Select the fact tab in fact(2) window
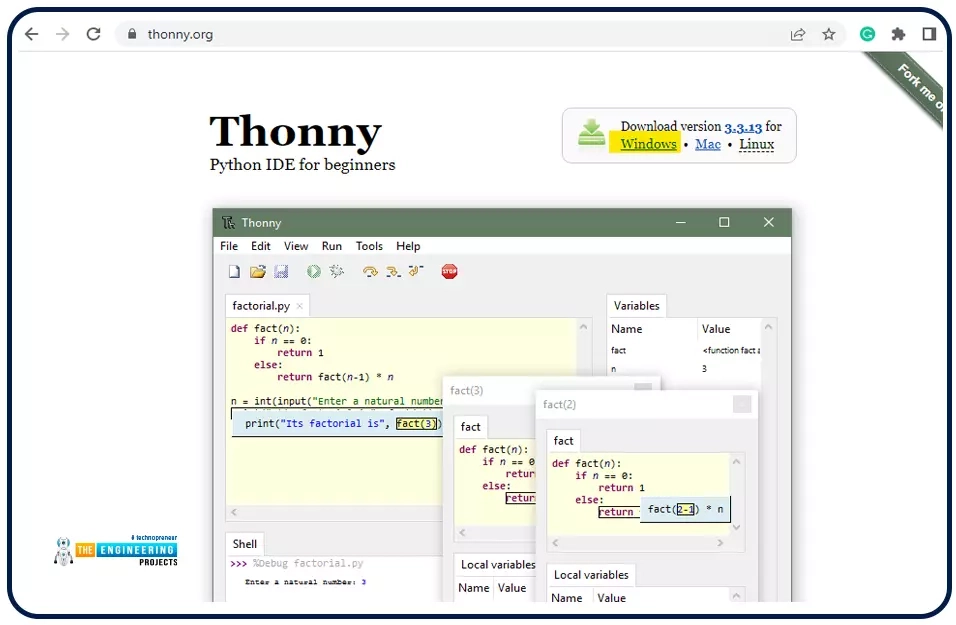956x625 pixels. point(563,440)
